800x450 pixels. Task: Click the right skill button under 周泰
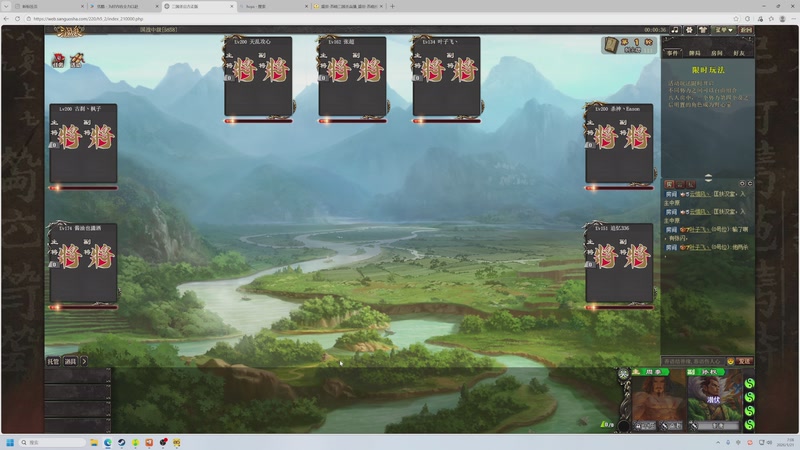pyautogui.click(x=672, y=426)
